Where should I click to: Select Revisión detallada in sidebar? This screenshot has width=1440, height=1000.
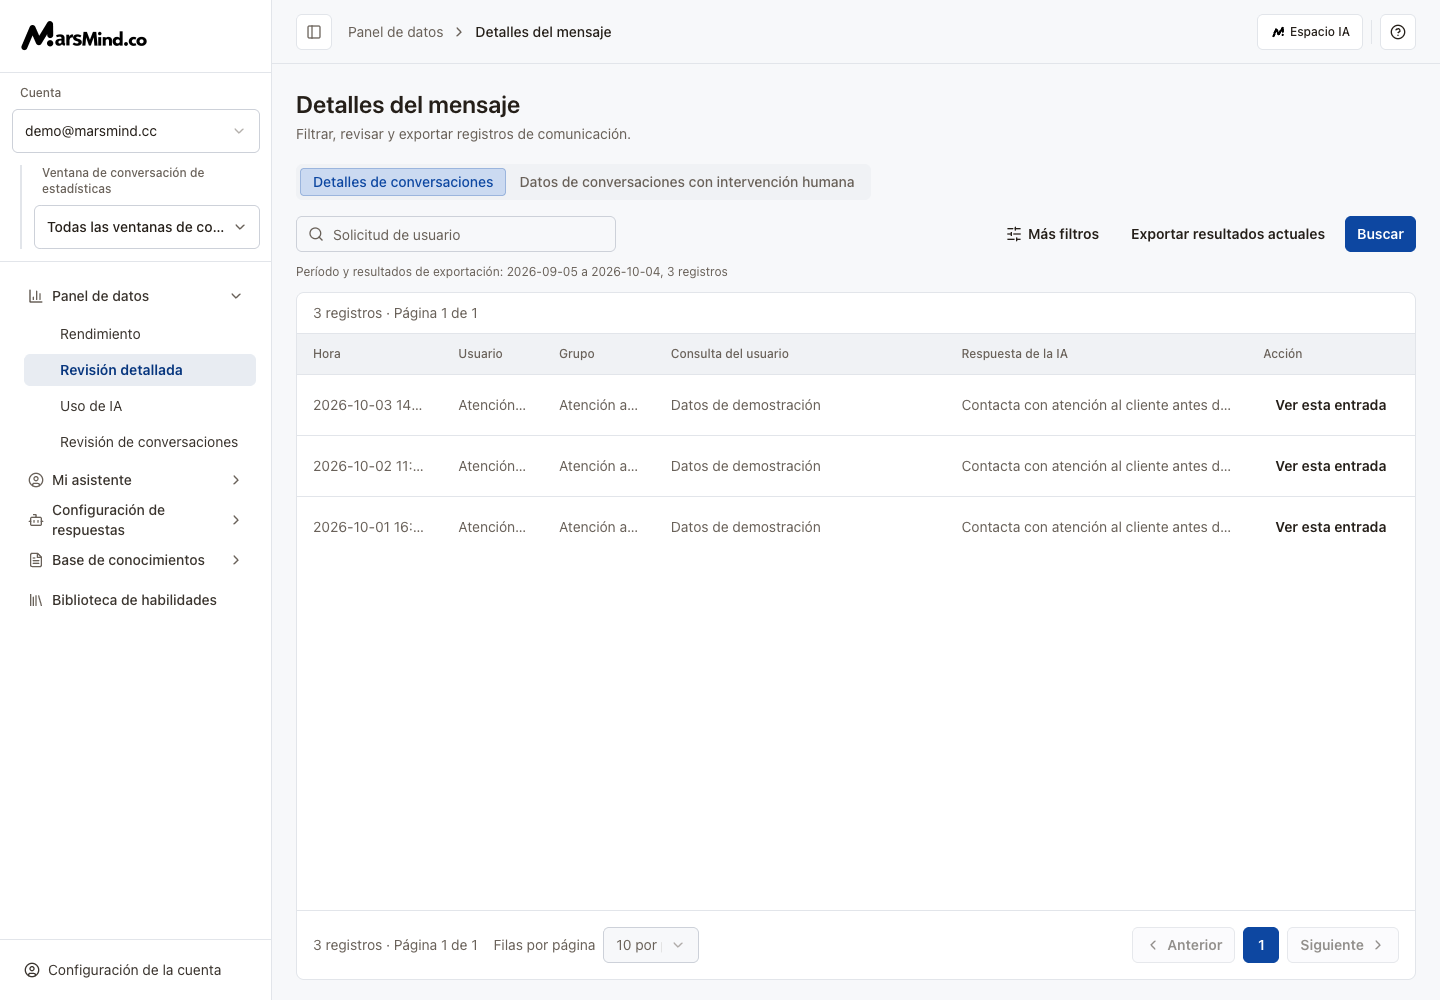pyautogui.click(x=140, y=370)
